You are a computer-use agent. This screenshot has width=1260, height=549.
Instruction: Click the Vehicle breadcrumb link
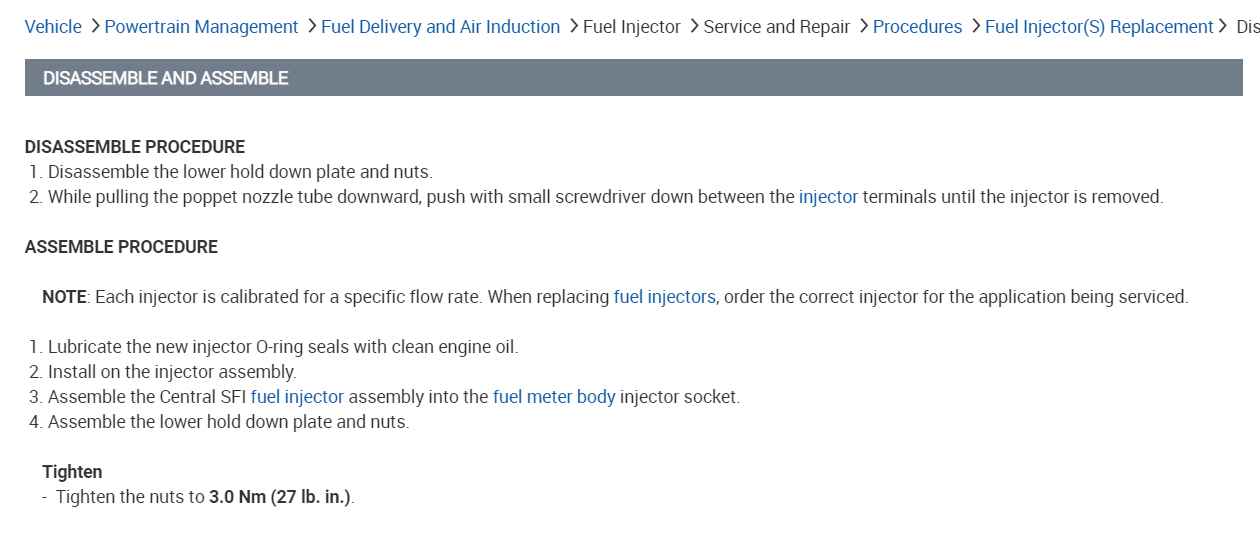[x=53, y=27]
